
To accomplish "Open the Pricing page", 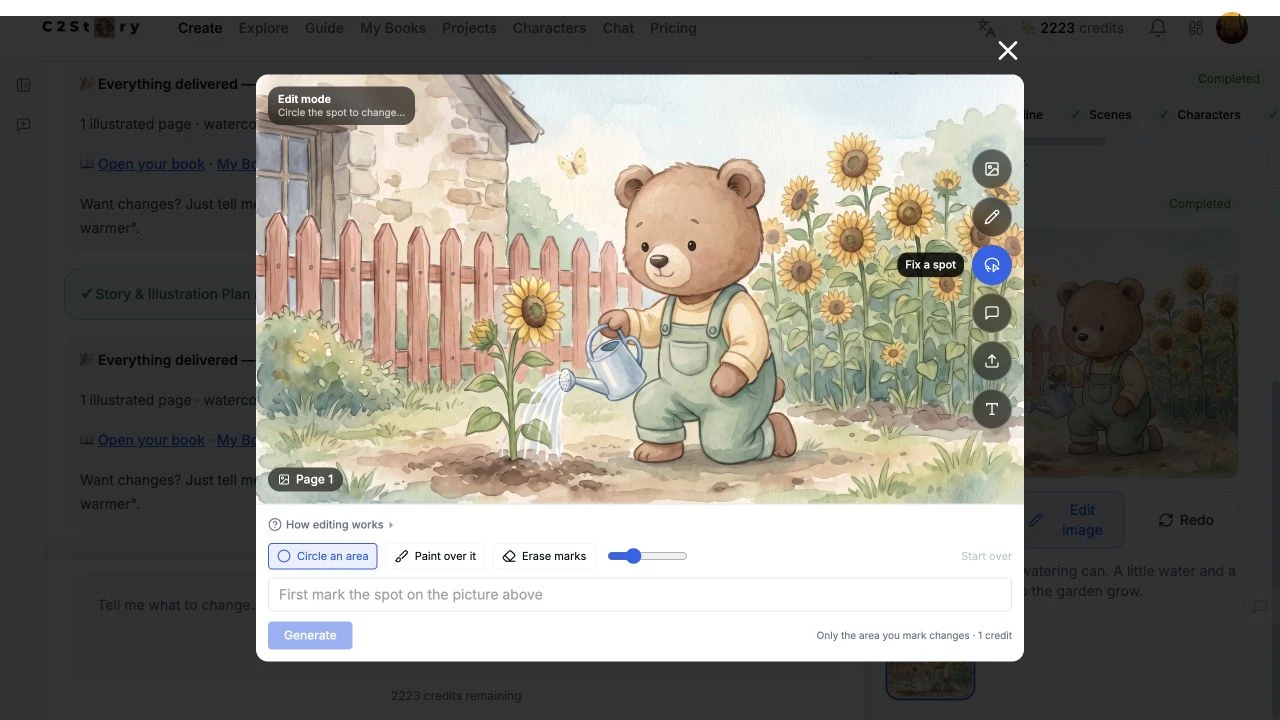I will (673, 28).
